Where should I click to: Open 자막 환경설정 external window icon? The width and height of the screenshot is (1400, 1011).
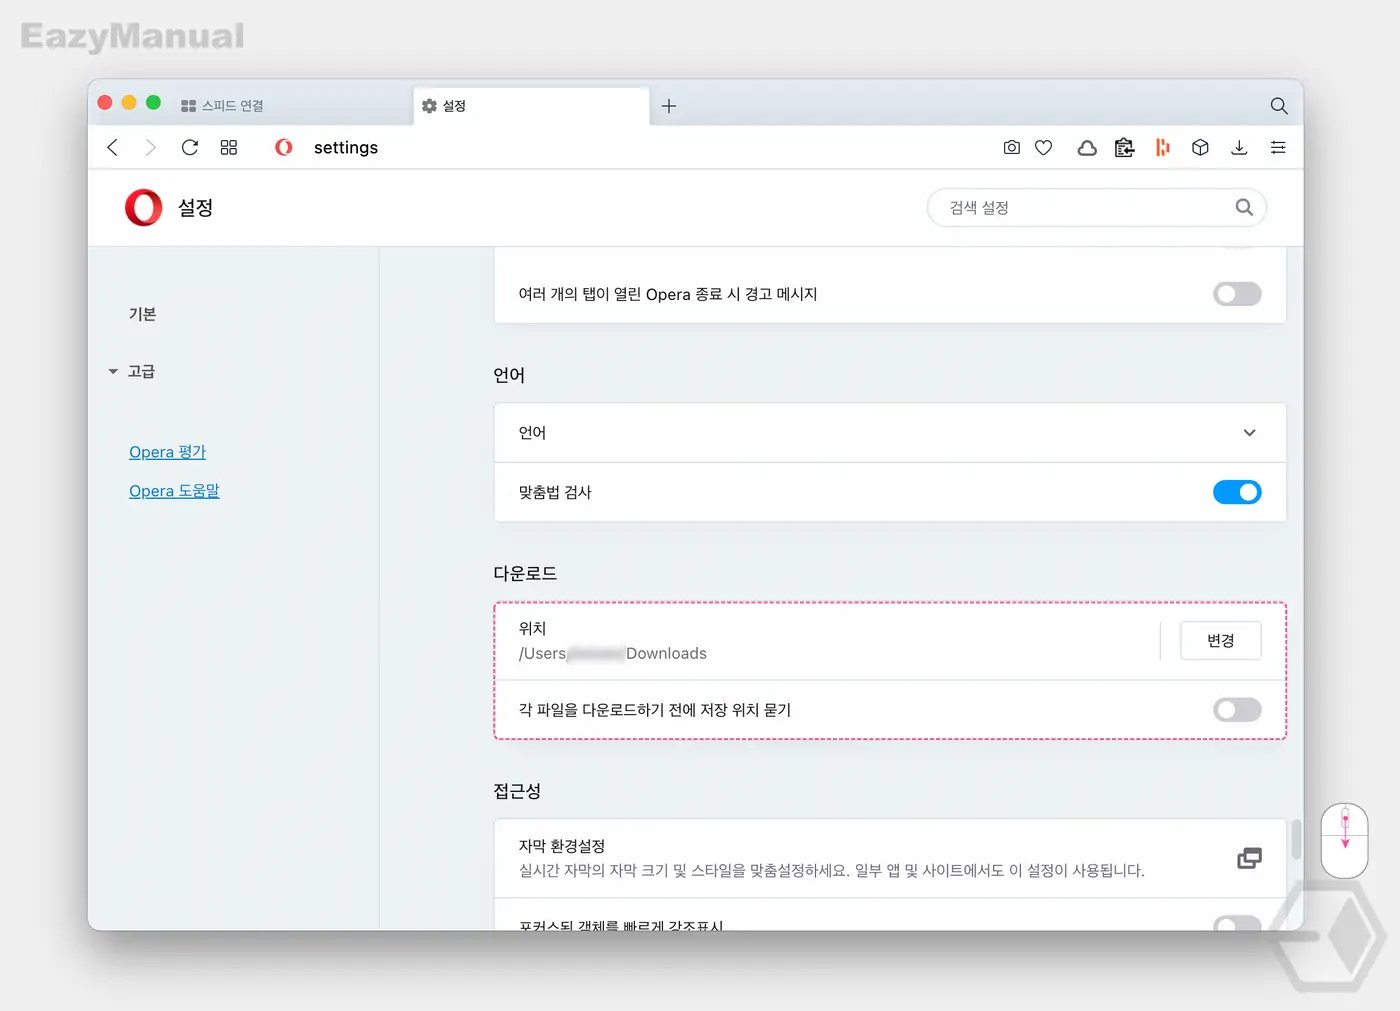click(x=1249, y=858)
